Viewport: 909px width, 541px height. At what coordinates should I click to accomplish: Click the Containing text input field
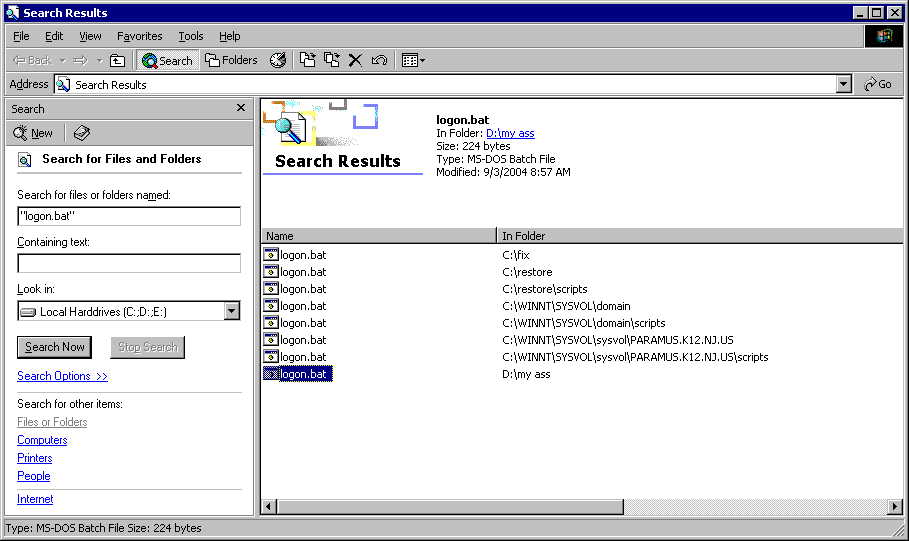[129, 263]
